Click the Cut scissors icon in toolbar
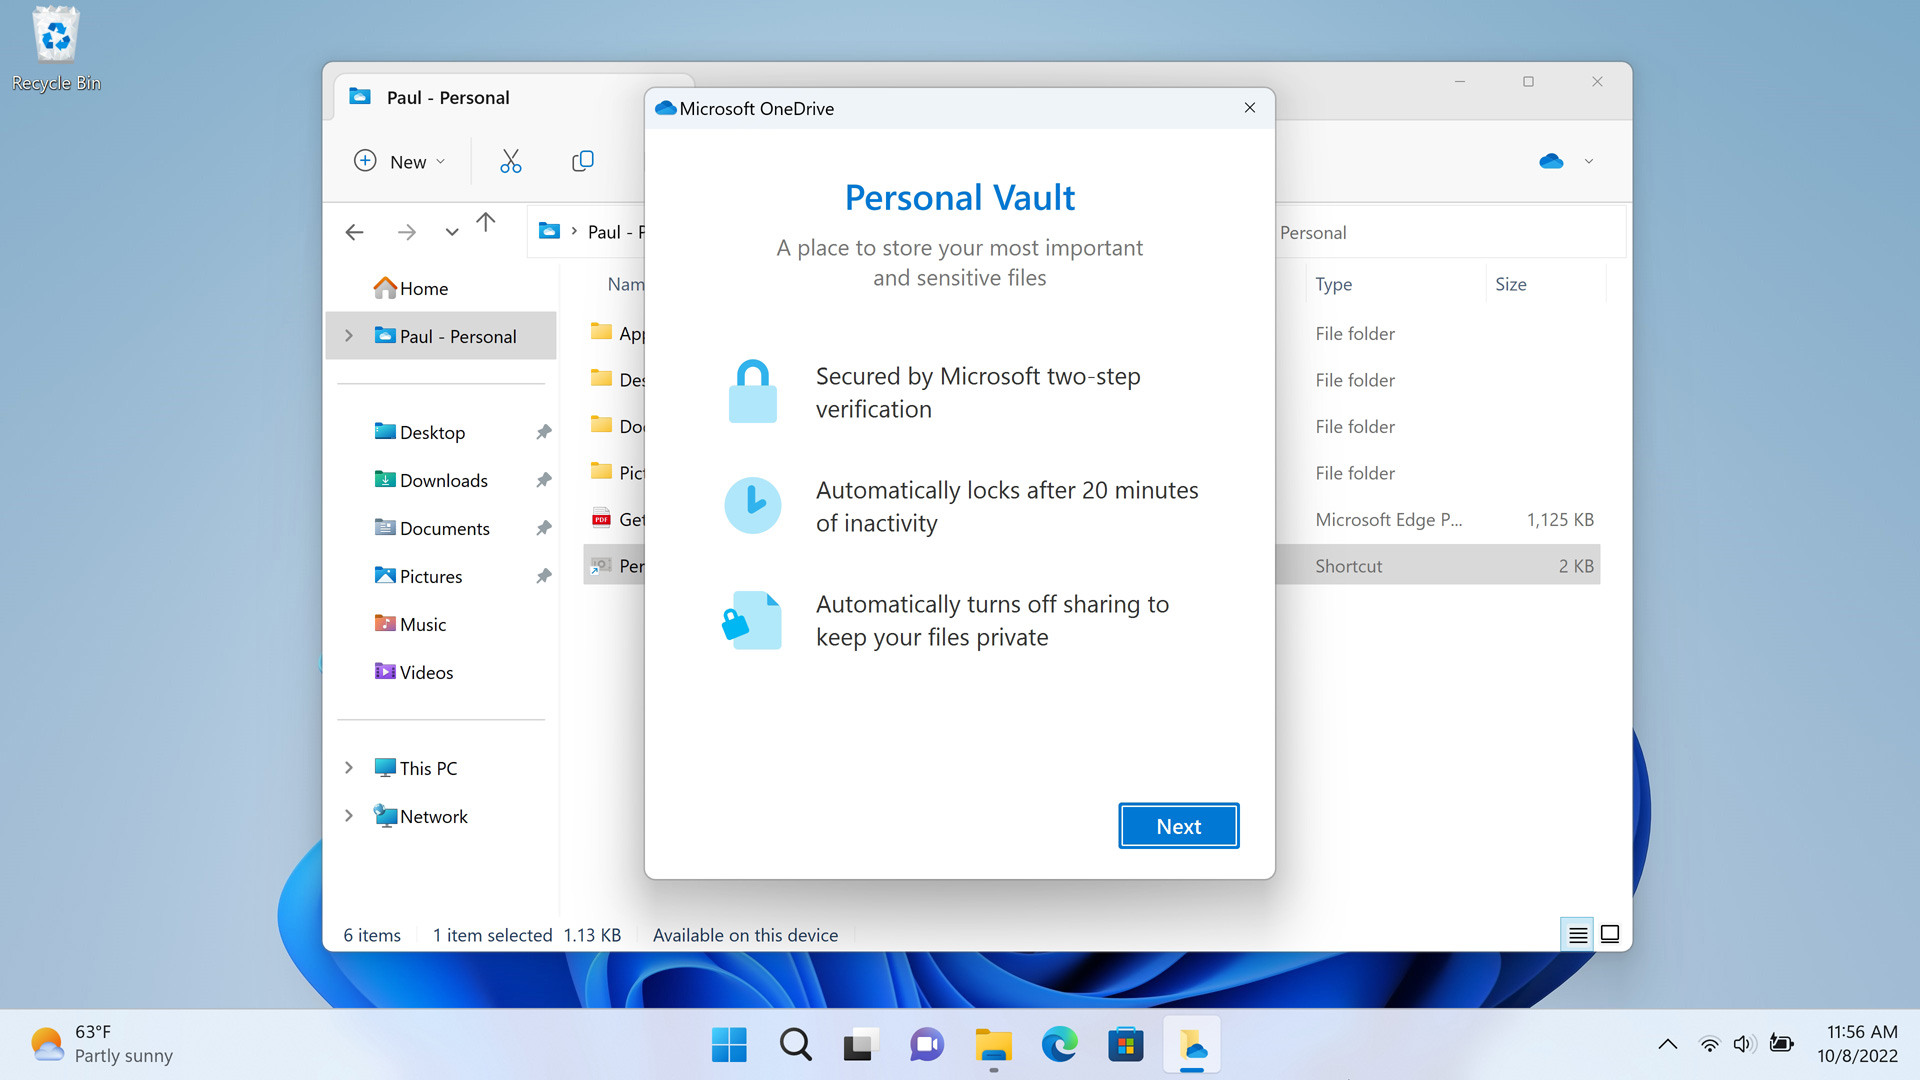Image resolution: width=1920 pixels, height=1080 pixels. (510, 161)
